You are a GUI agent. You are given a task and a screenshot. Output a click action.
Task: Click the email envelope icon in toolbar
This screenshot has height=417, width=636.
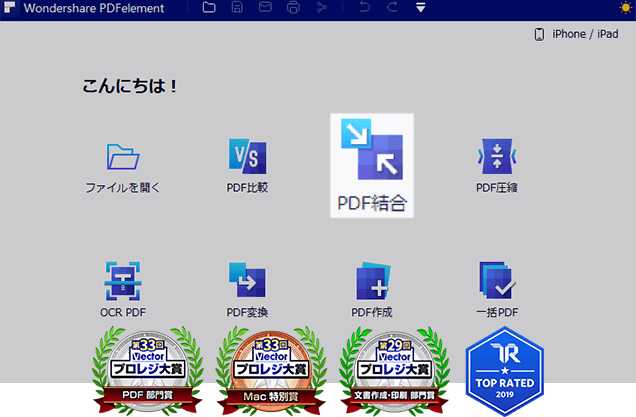(265, 7)
